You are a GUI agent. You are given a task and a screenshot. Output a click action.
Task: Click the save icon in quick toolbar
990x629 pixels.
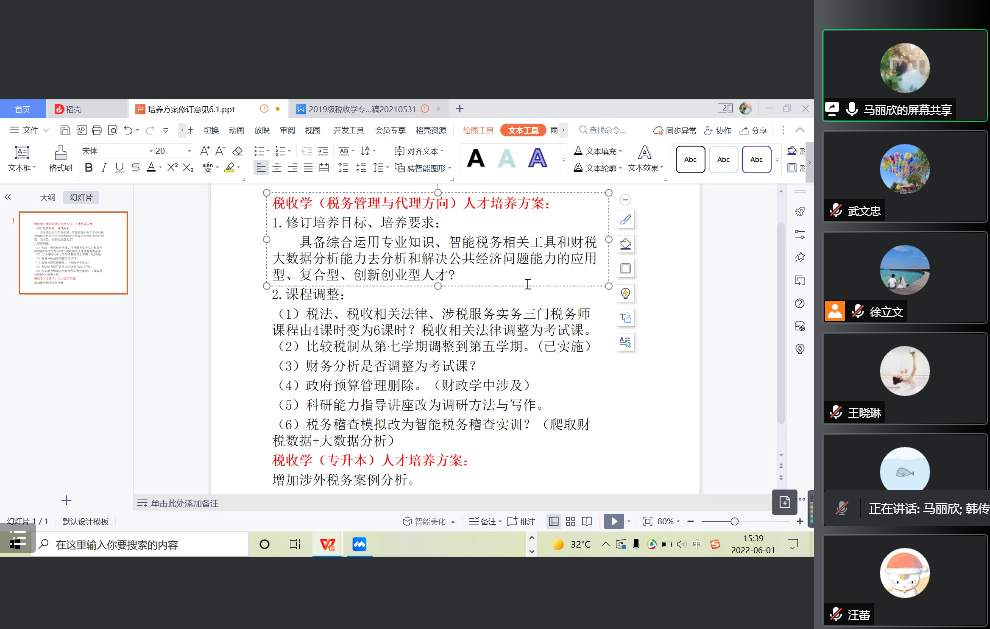[63, 130]
